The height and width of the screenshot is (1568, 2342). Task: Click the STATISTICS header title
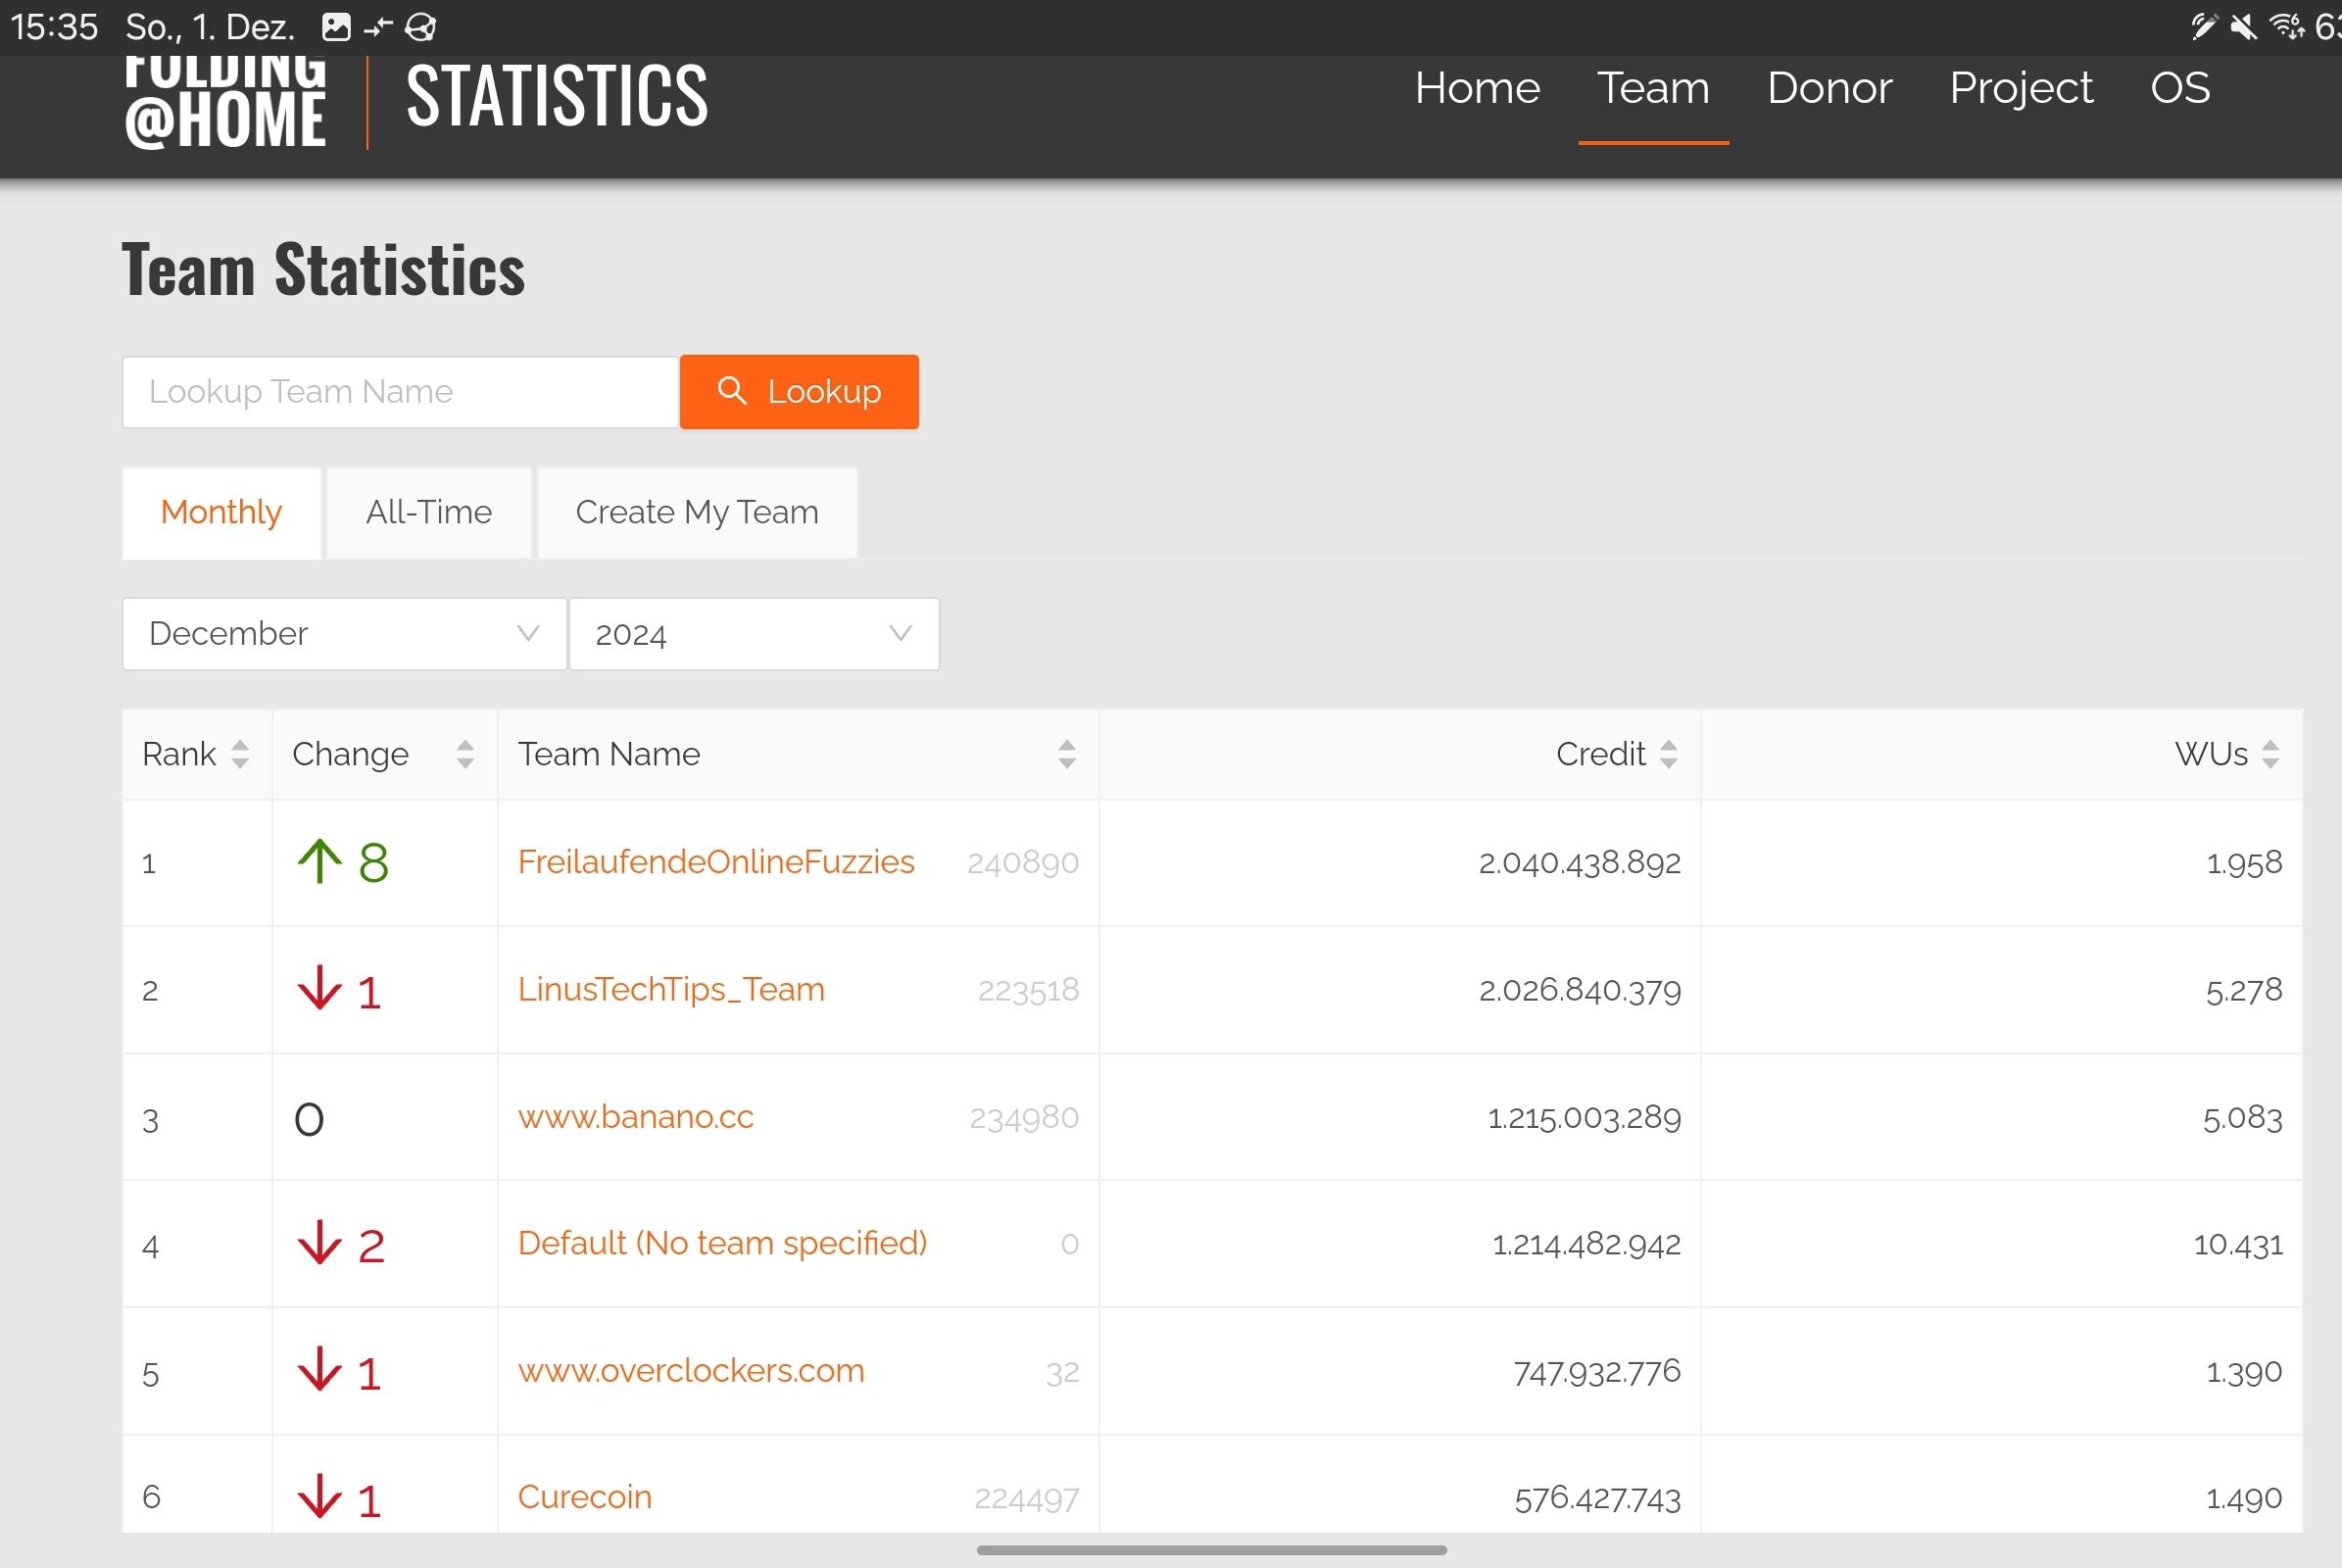click(x=557, y=96)
